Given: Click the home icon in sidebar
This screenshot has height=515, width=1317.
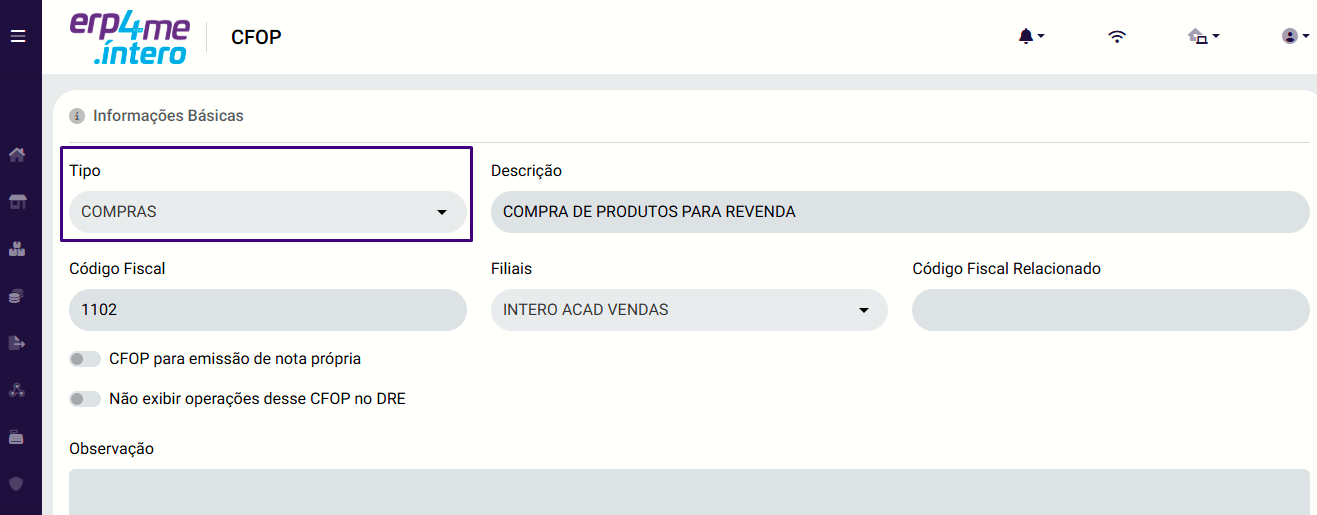Looking at the screenshot, I should [16, 154].
